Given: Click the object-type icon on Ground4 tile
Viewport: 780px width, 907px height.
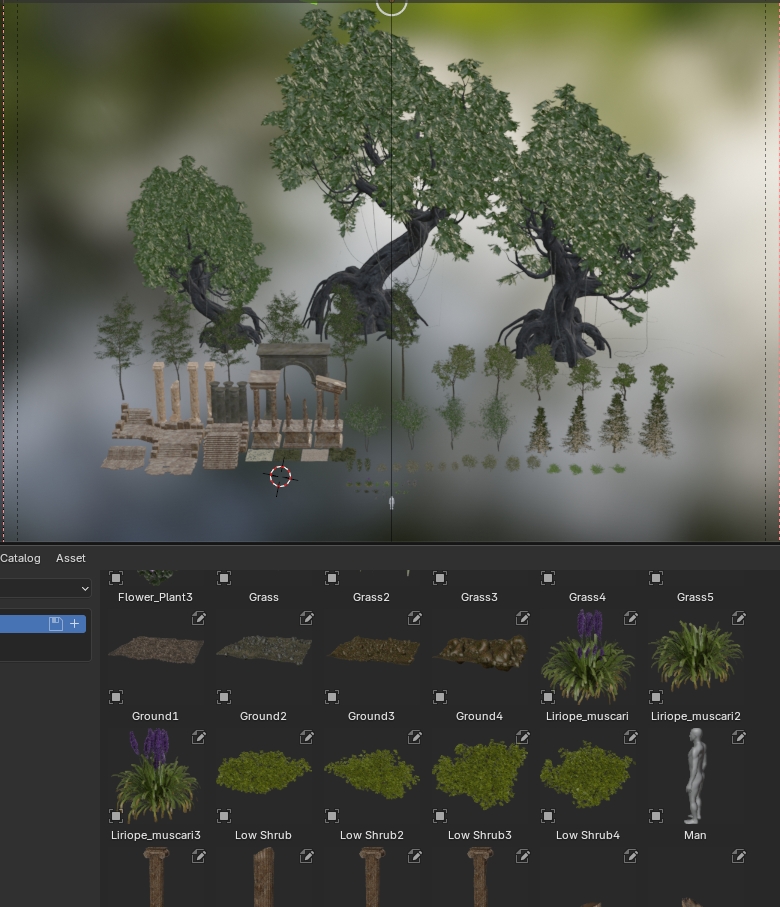Looking at the screenshot, I should point(440,696).
